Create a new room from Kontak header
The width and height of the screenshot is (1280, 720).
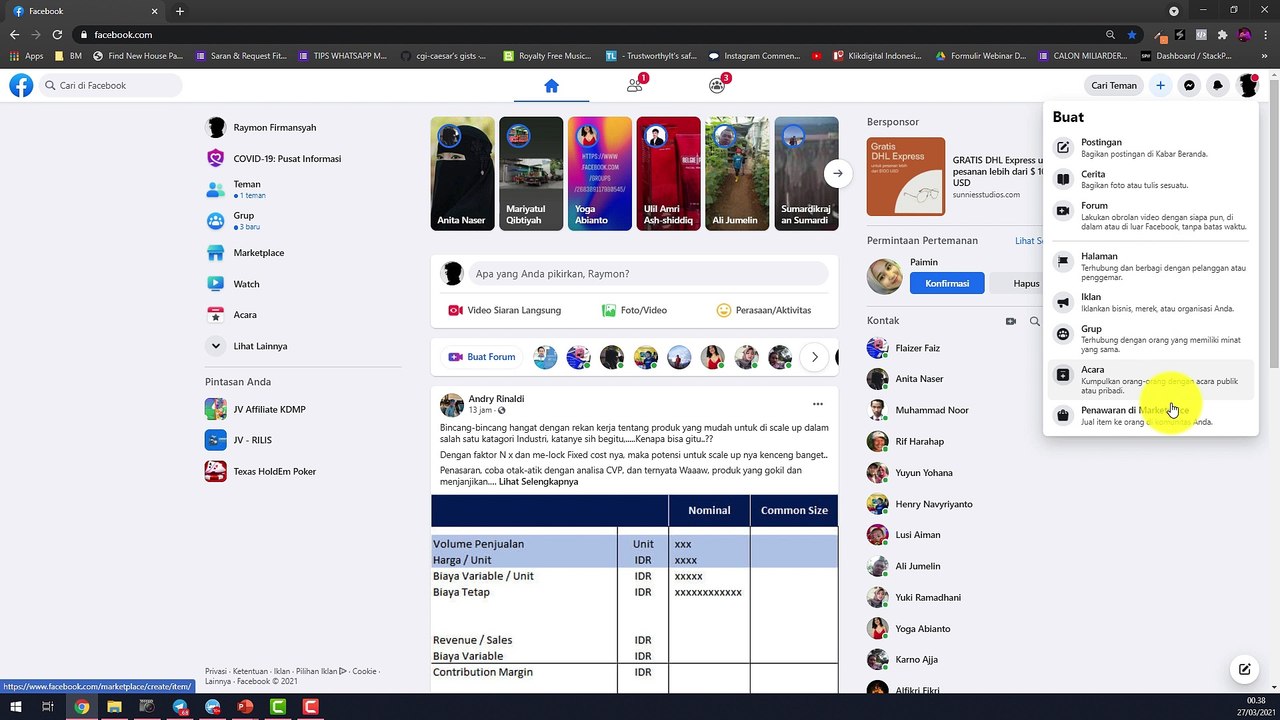tap(1011, 321)
